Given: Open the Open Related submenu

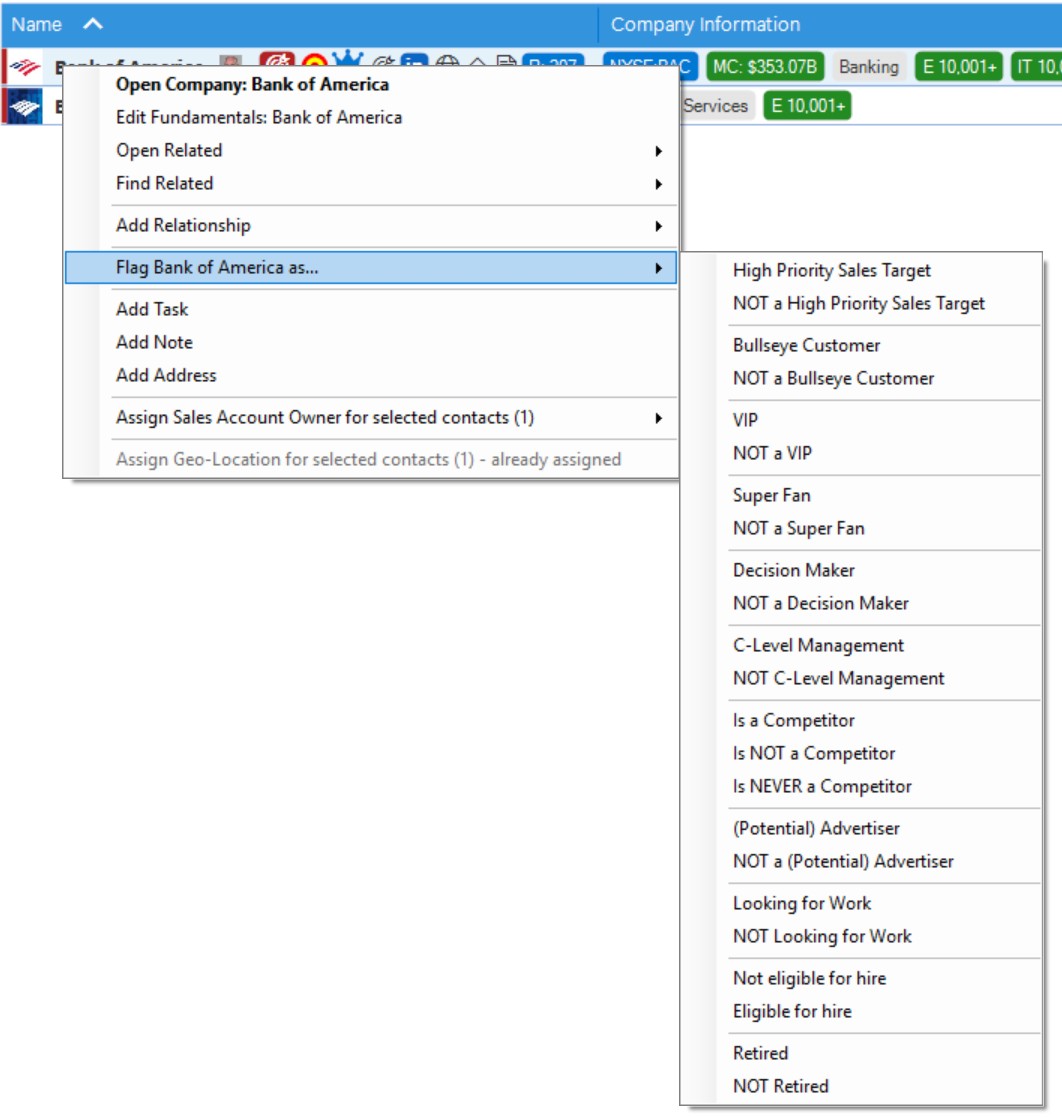Looking at the screenshot, I should pyautogui.click(x=370, y=150).
